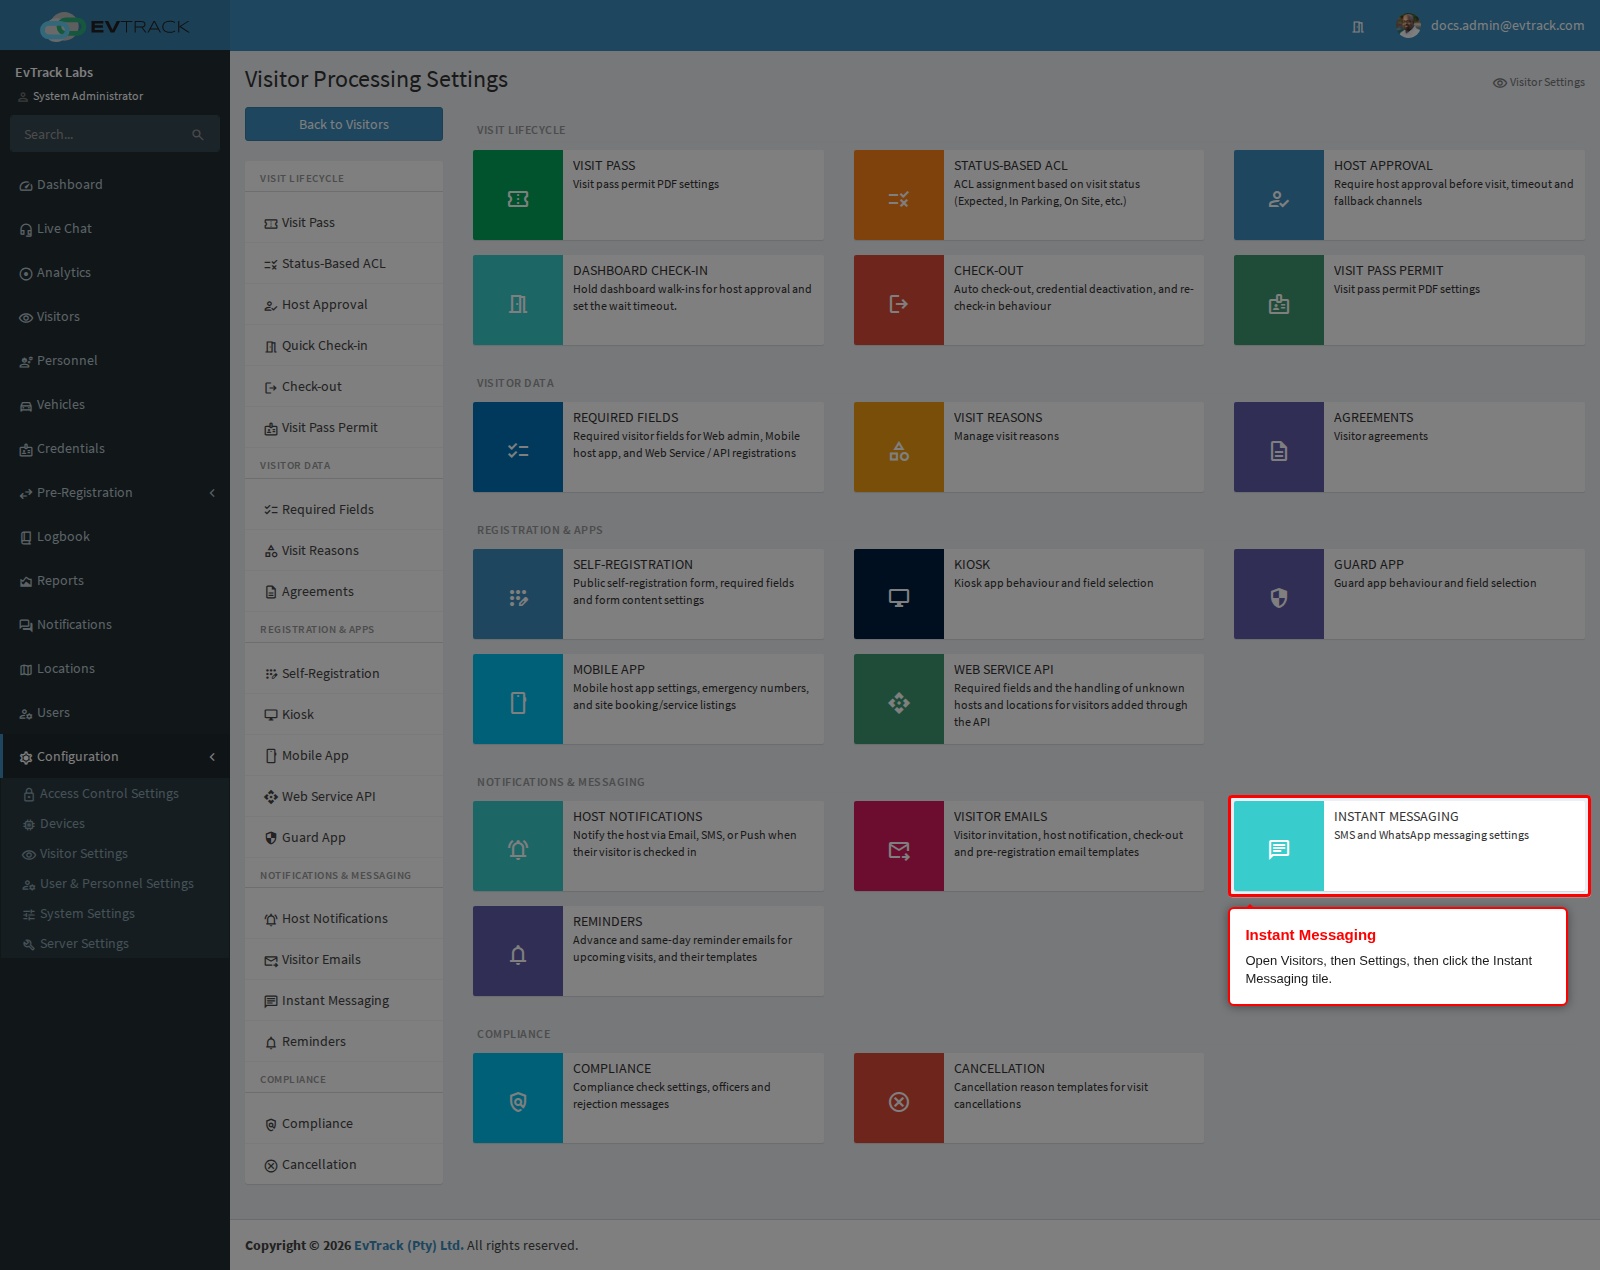The height and width of the screenshot is (1270, 1600).
Task: Open Visitor Settings under Configuration
Action: tap(115, 854)
